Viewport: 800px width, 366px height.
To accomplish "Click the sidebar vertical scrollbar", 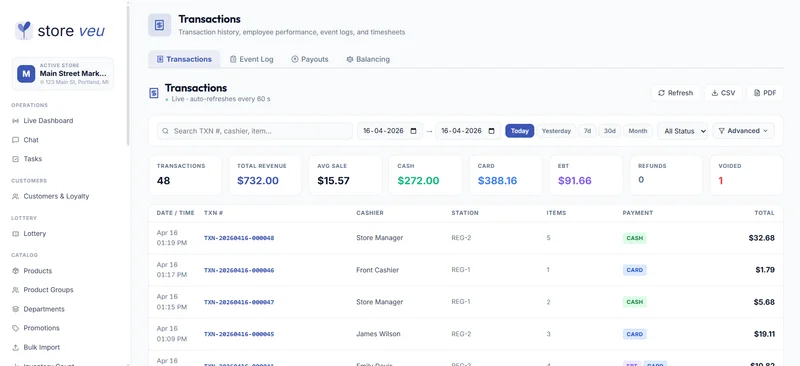I will 128,77.
